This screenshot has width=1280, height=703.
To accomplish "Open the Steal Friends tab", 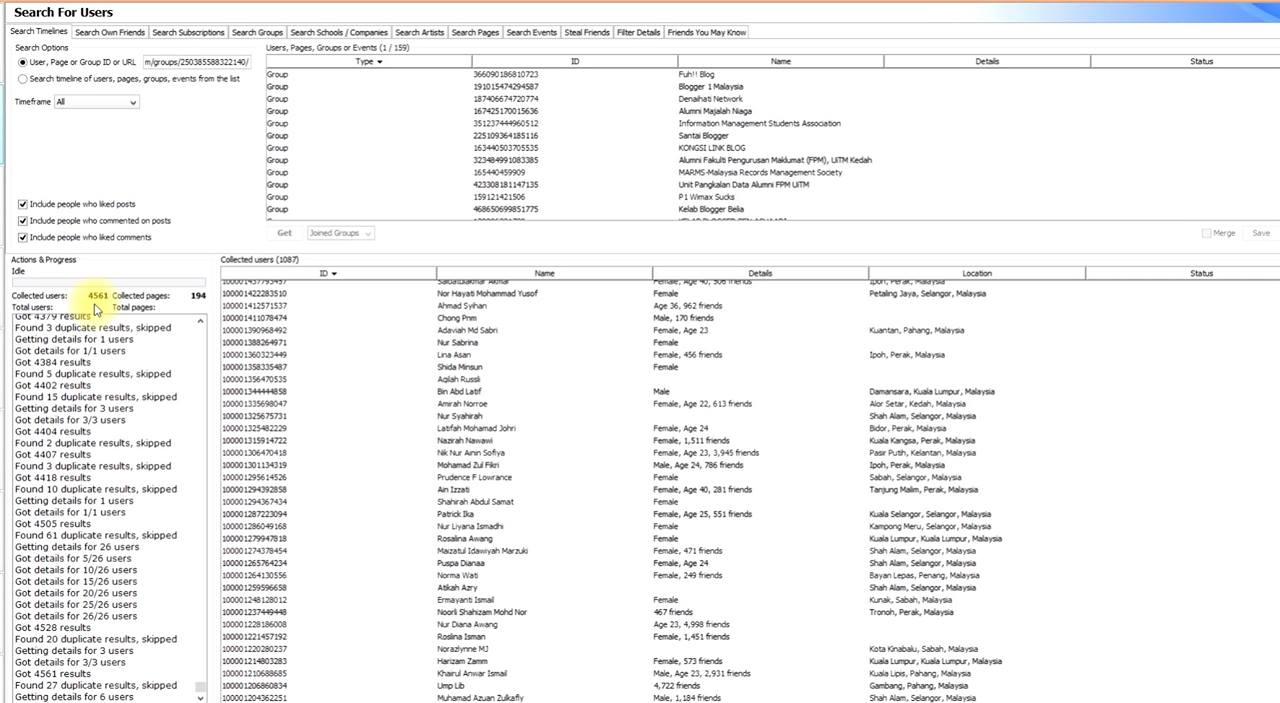I will coord(587,32).
